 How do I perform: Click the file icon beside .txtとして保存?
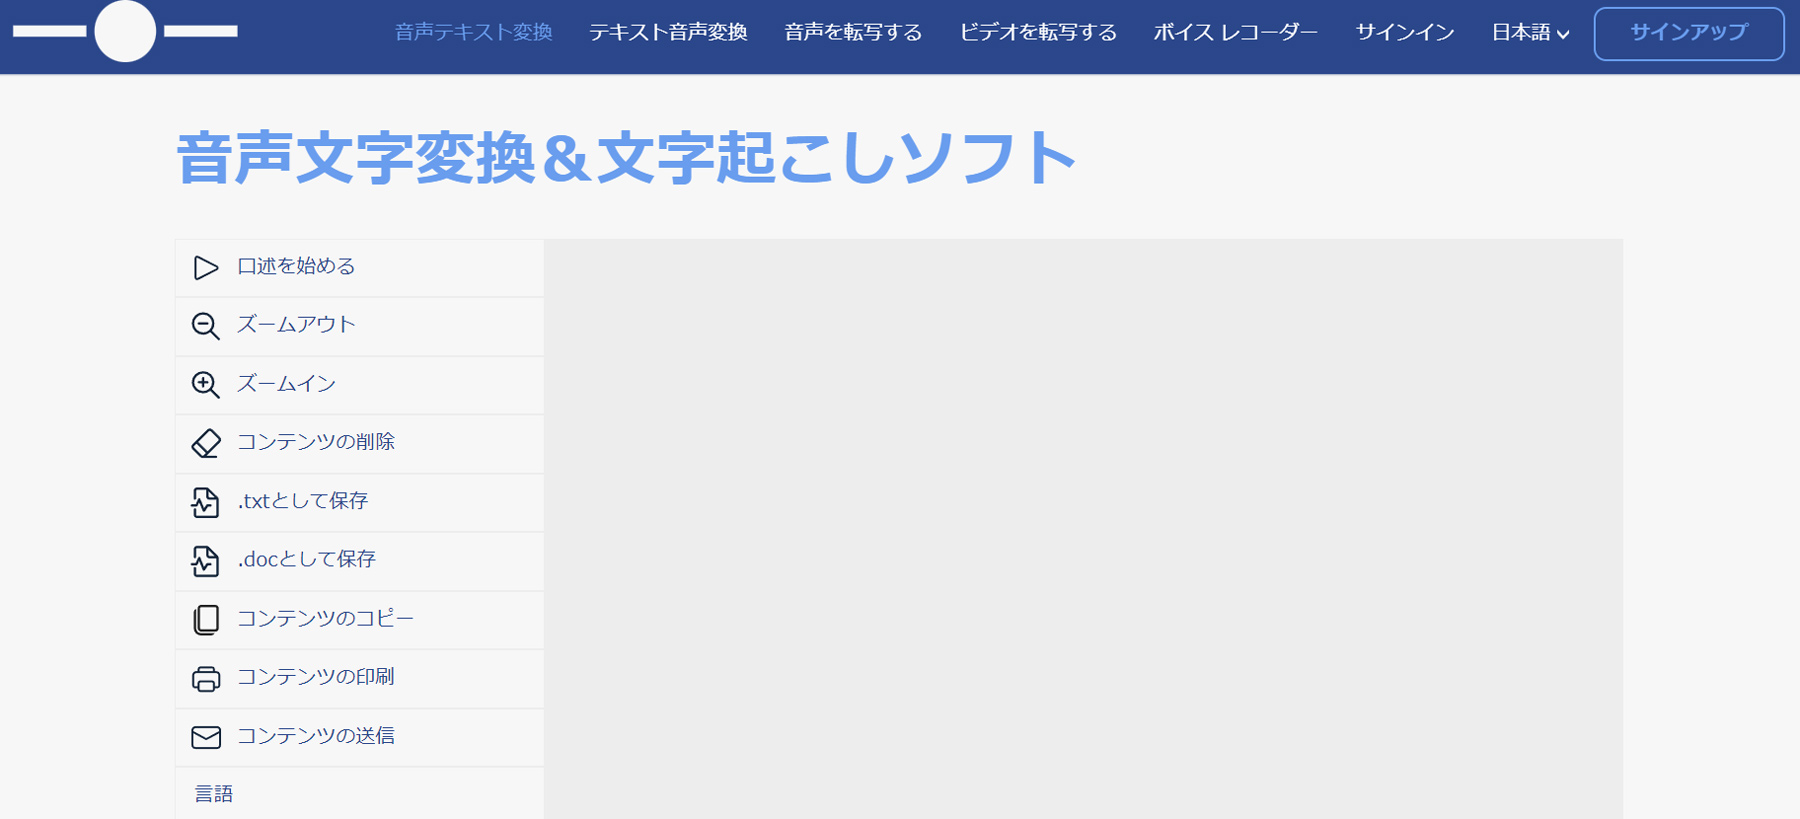[206, 502]
